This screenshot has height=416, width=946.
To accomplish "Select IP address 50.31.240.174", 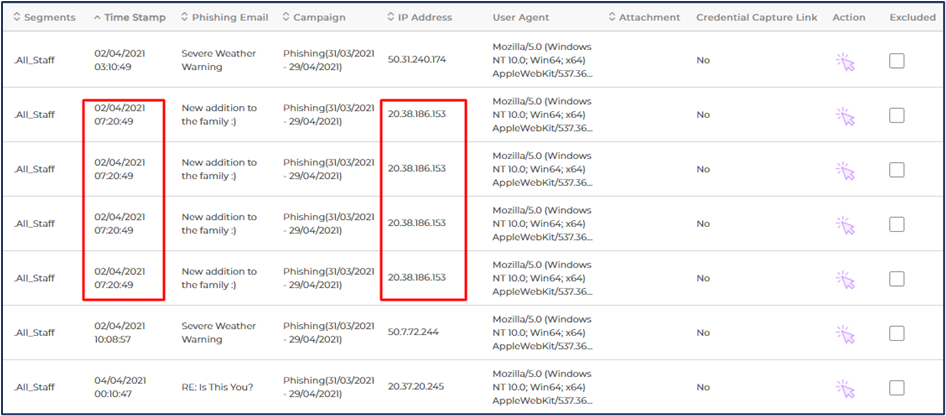I will point(417,60).
